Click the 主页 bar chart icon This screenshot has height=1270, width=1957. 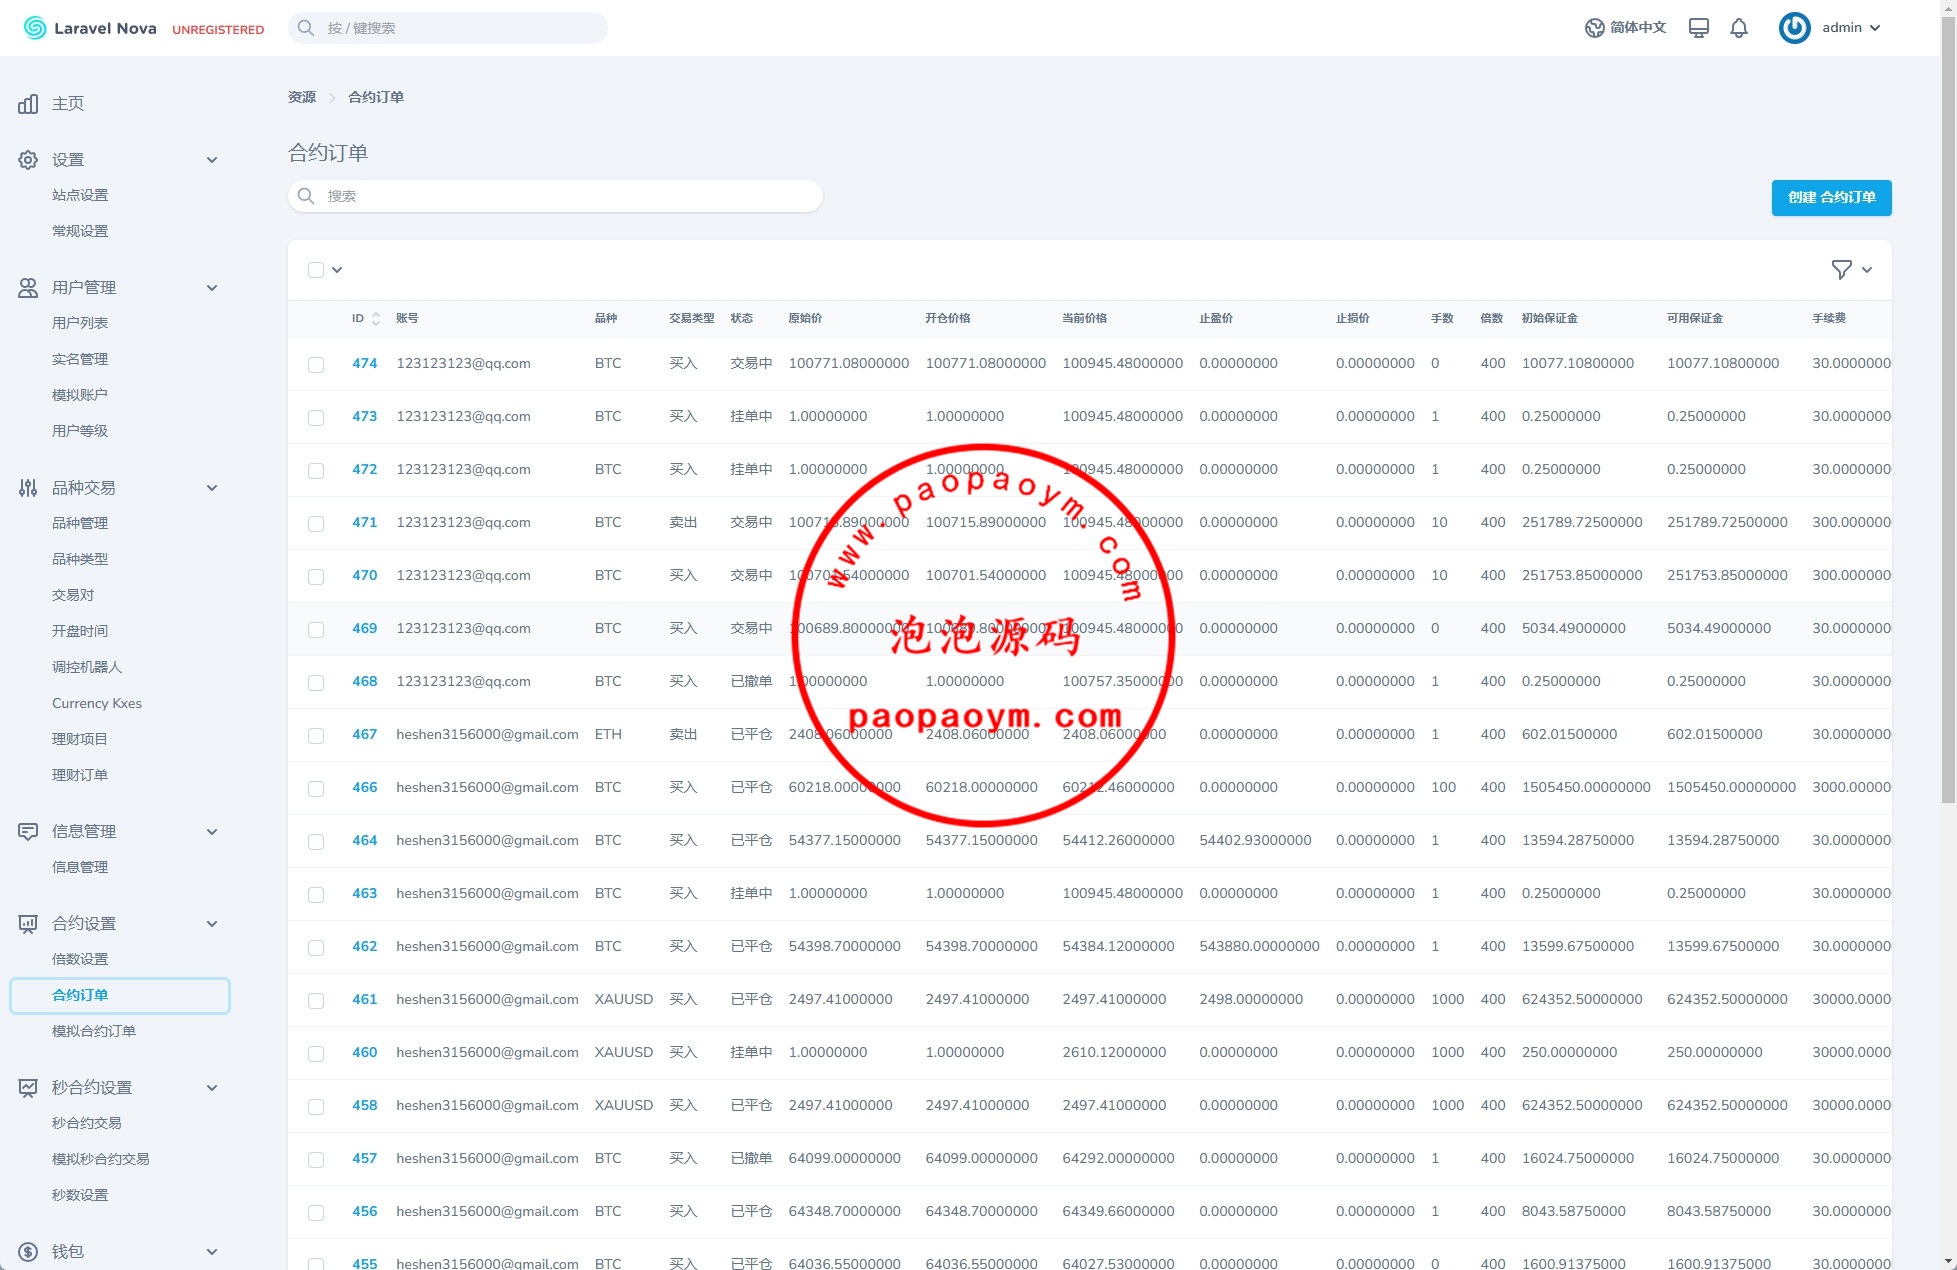point(28,104)
